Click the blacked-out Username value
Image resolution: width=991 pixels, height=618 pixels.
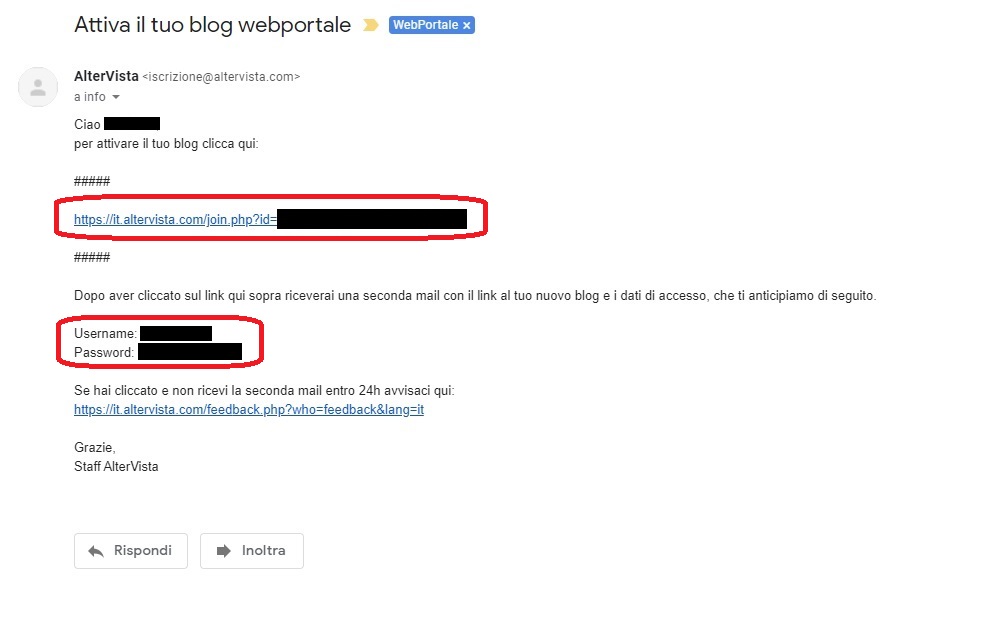coord(176,333)
